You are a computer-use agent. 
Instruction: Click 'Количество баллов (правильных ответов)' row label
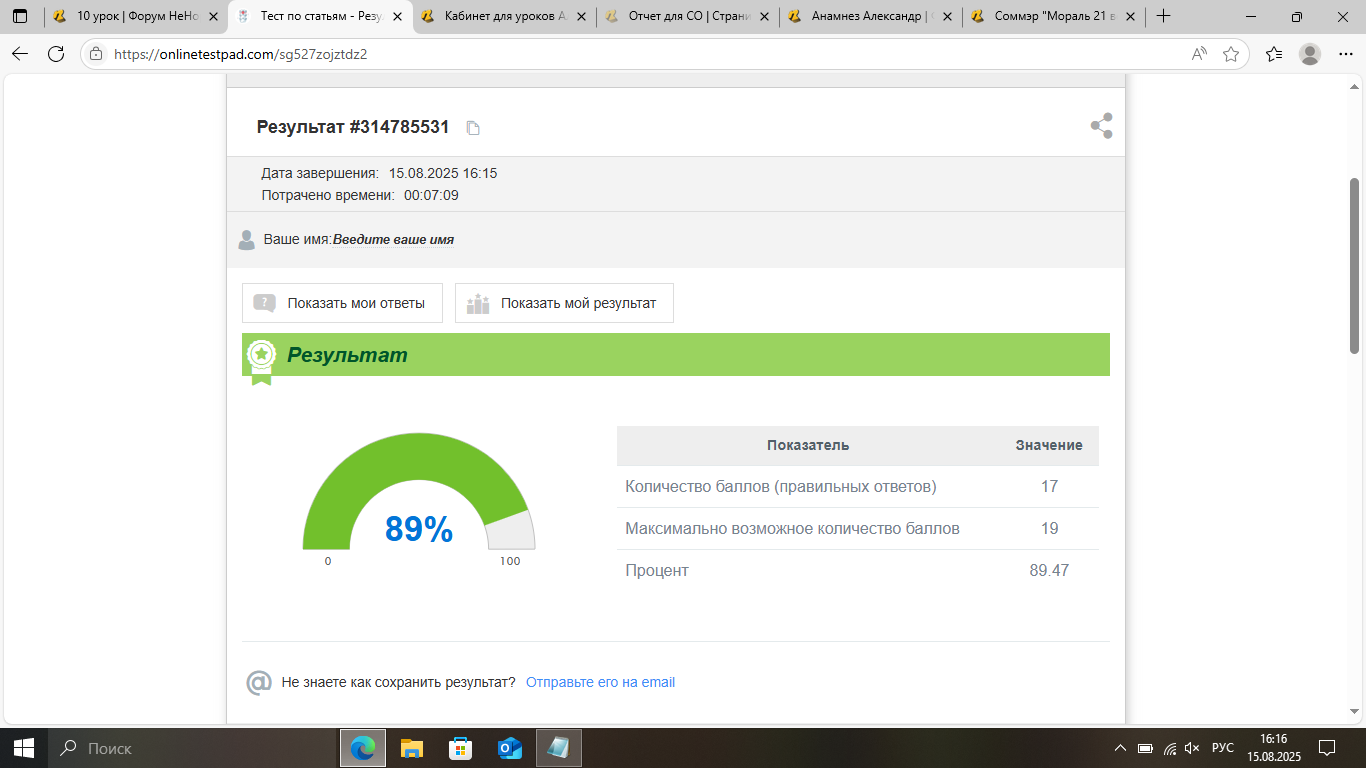pyautogui.click(x=781, y=487)
